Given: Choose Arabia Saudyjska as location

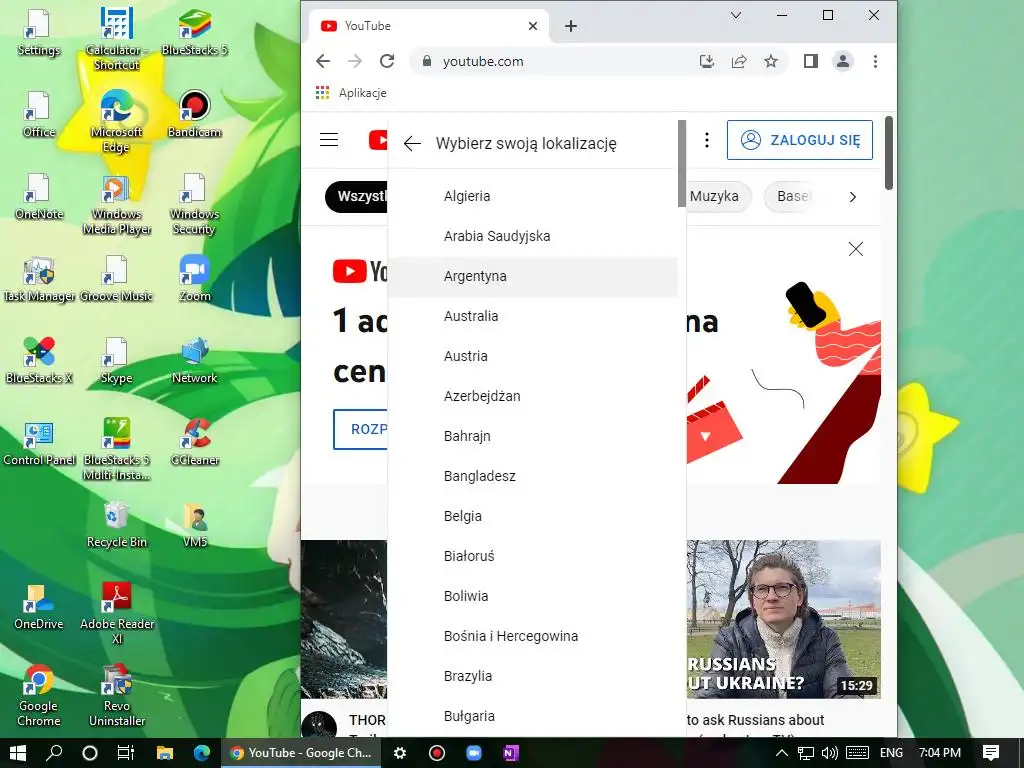Looking at the screenshot, I should tap(533, 236).
